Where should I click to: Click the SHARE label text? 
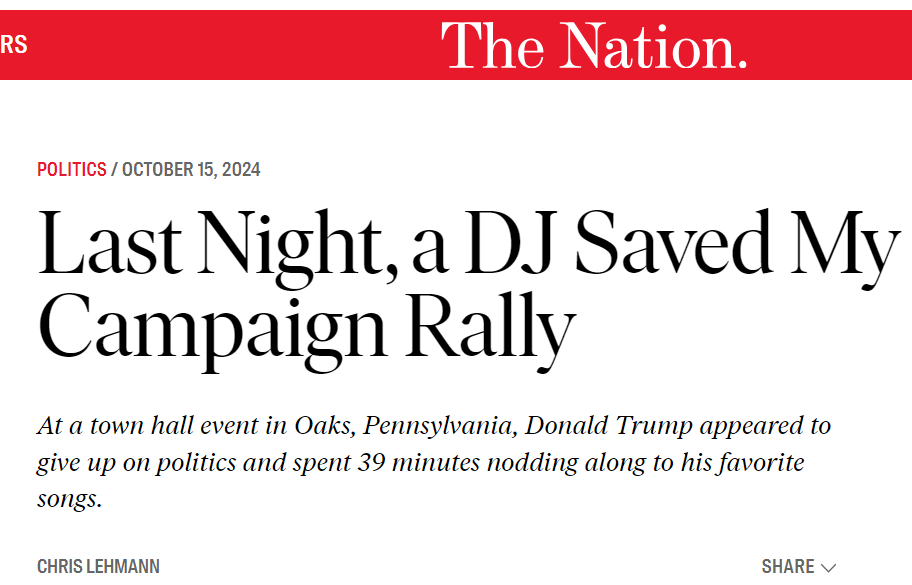click(x=787, y=566)
